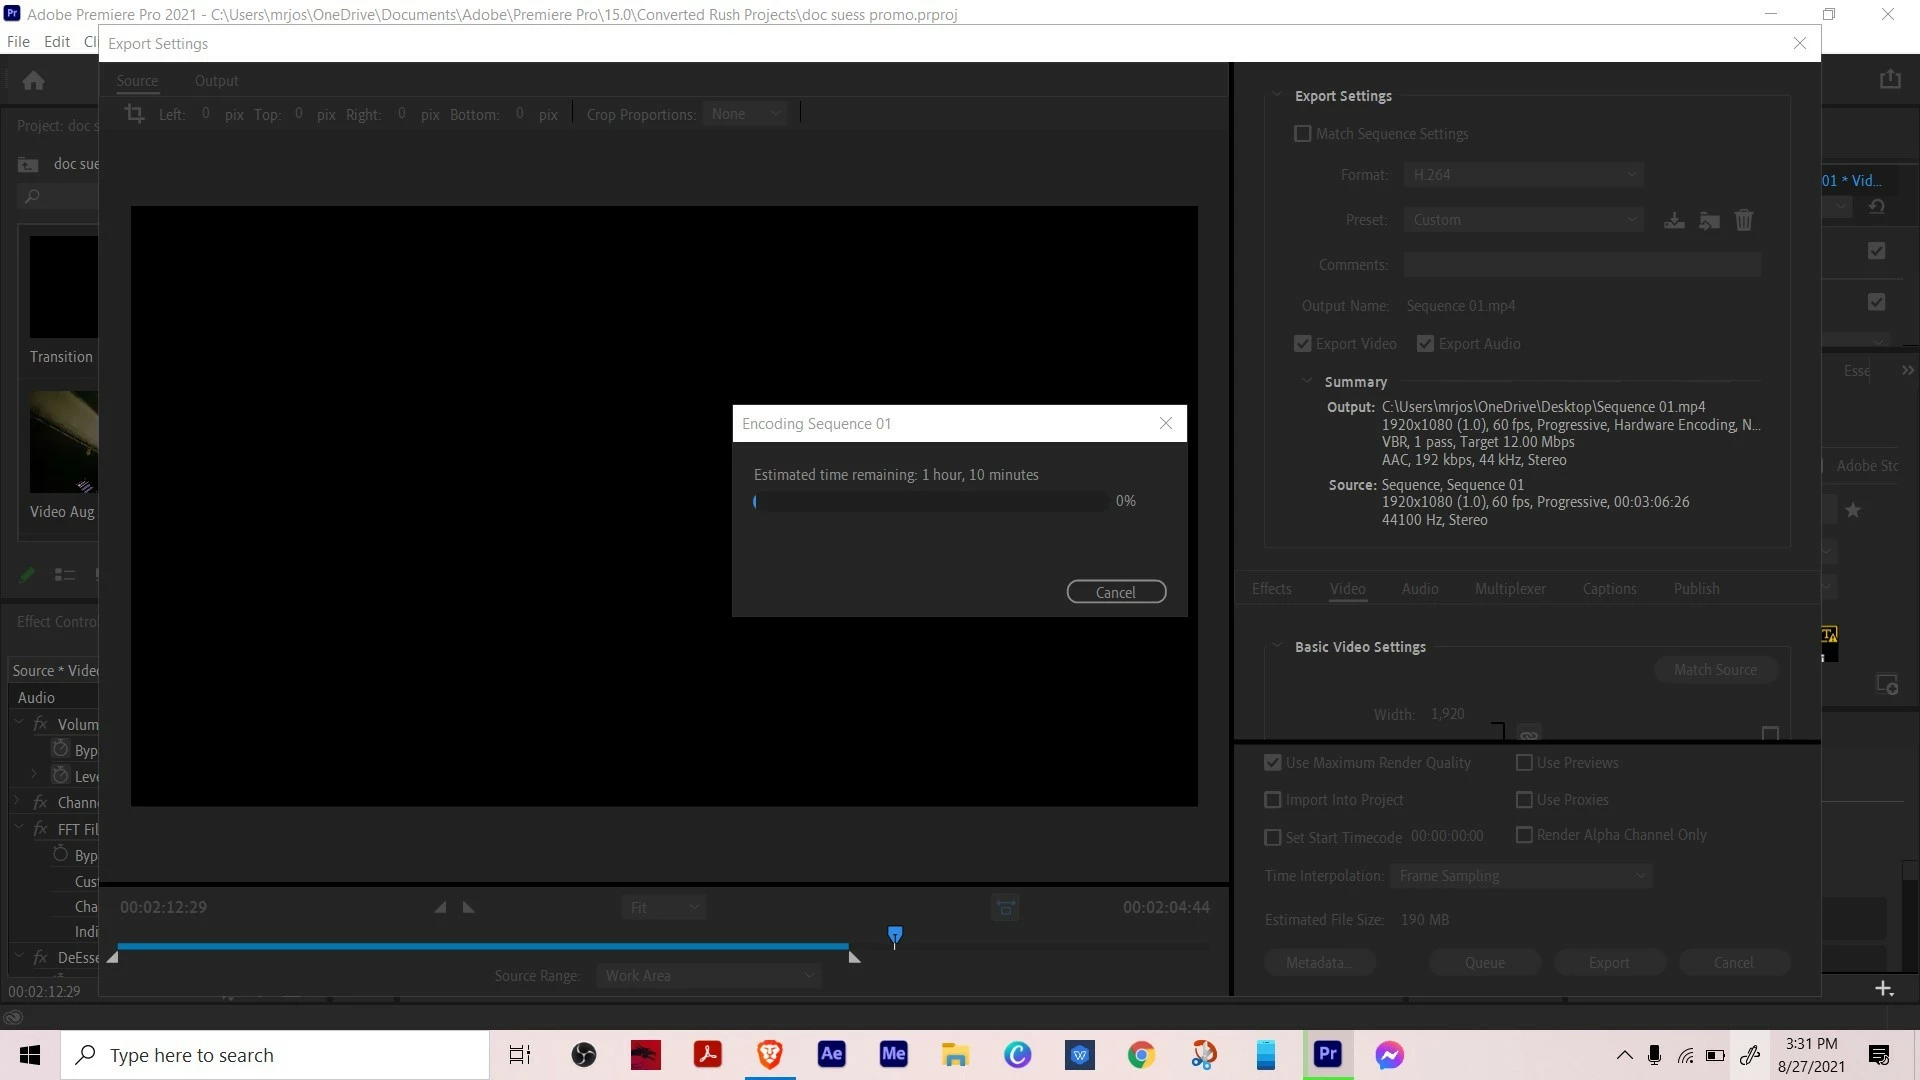Click the blue playhead marker on timeline
This screenshot has width=1920, height=1080.
895,935
